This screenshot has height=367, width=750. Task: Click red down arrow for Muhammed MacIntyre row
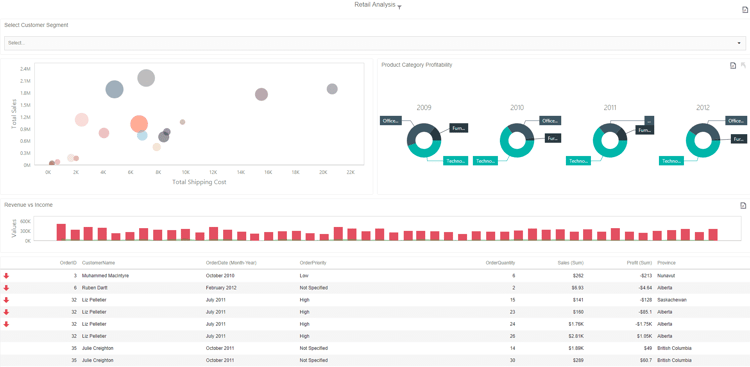click(6, 276)
